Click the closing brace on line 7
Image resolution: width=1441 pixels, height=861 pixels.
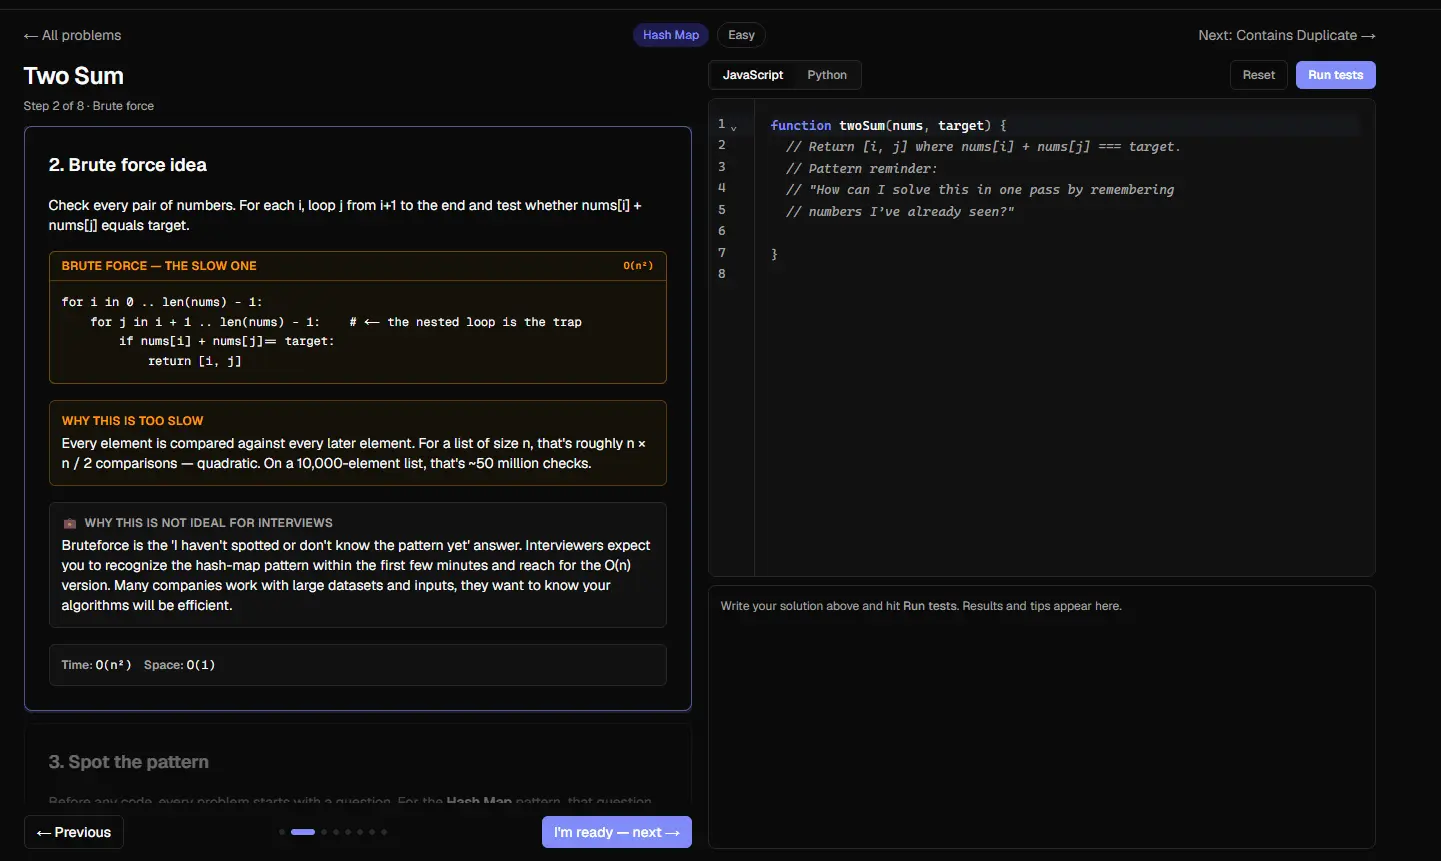coord(774,254)
